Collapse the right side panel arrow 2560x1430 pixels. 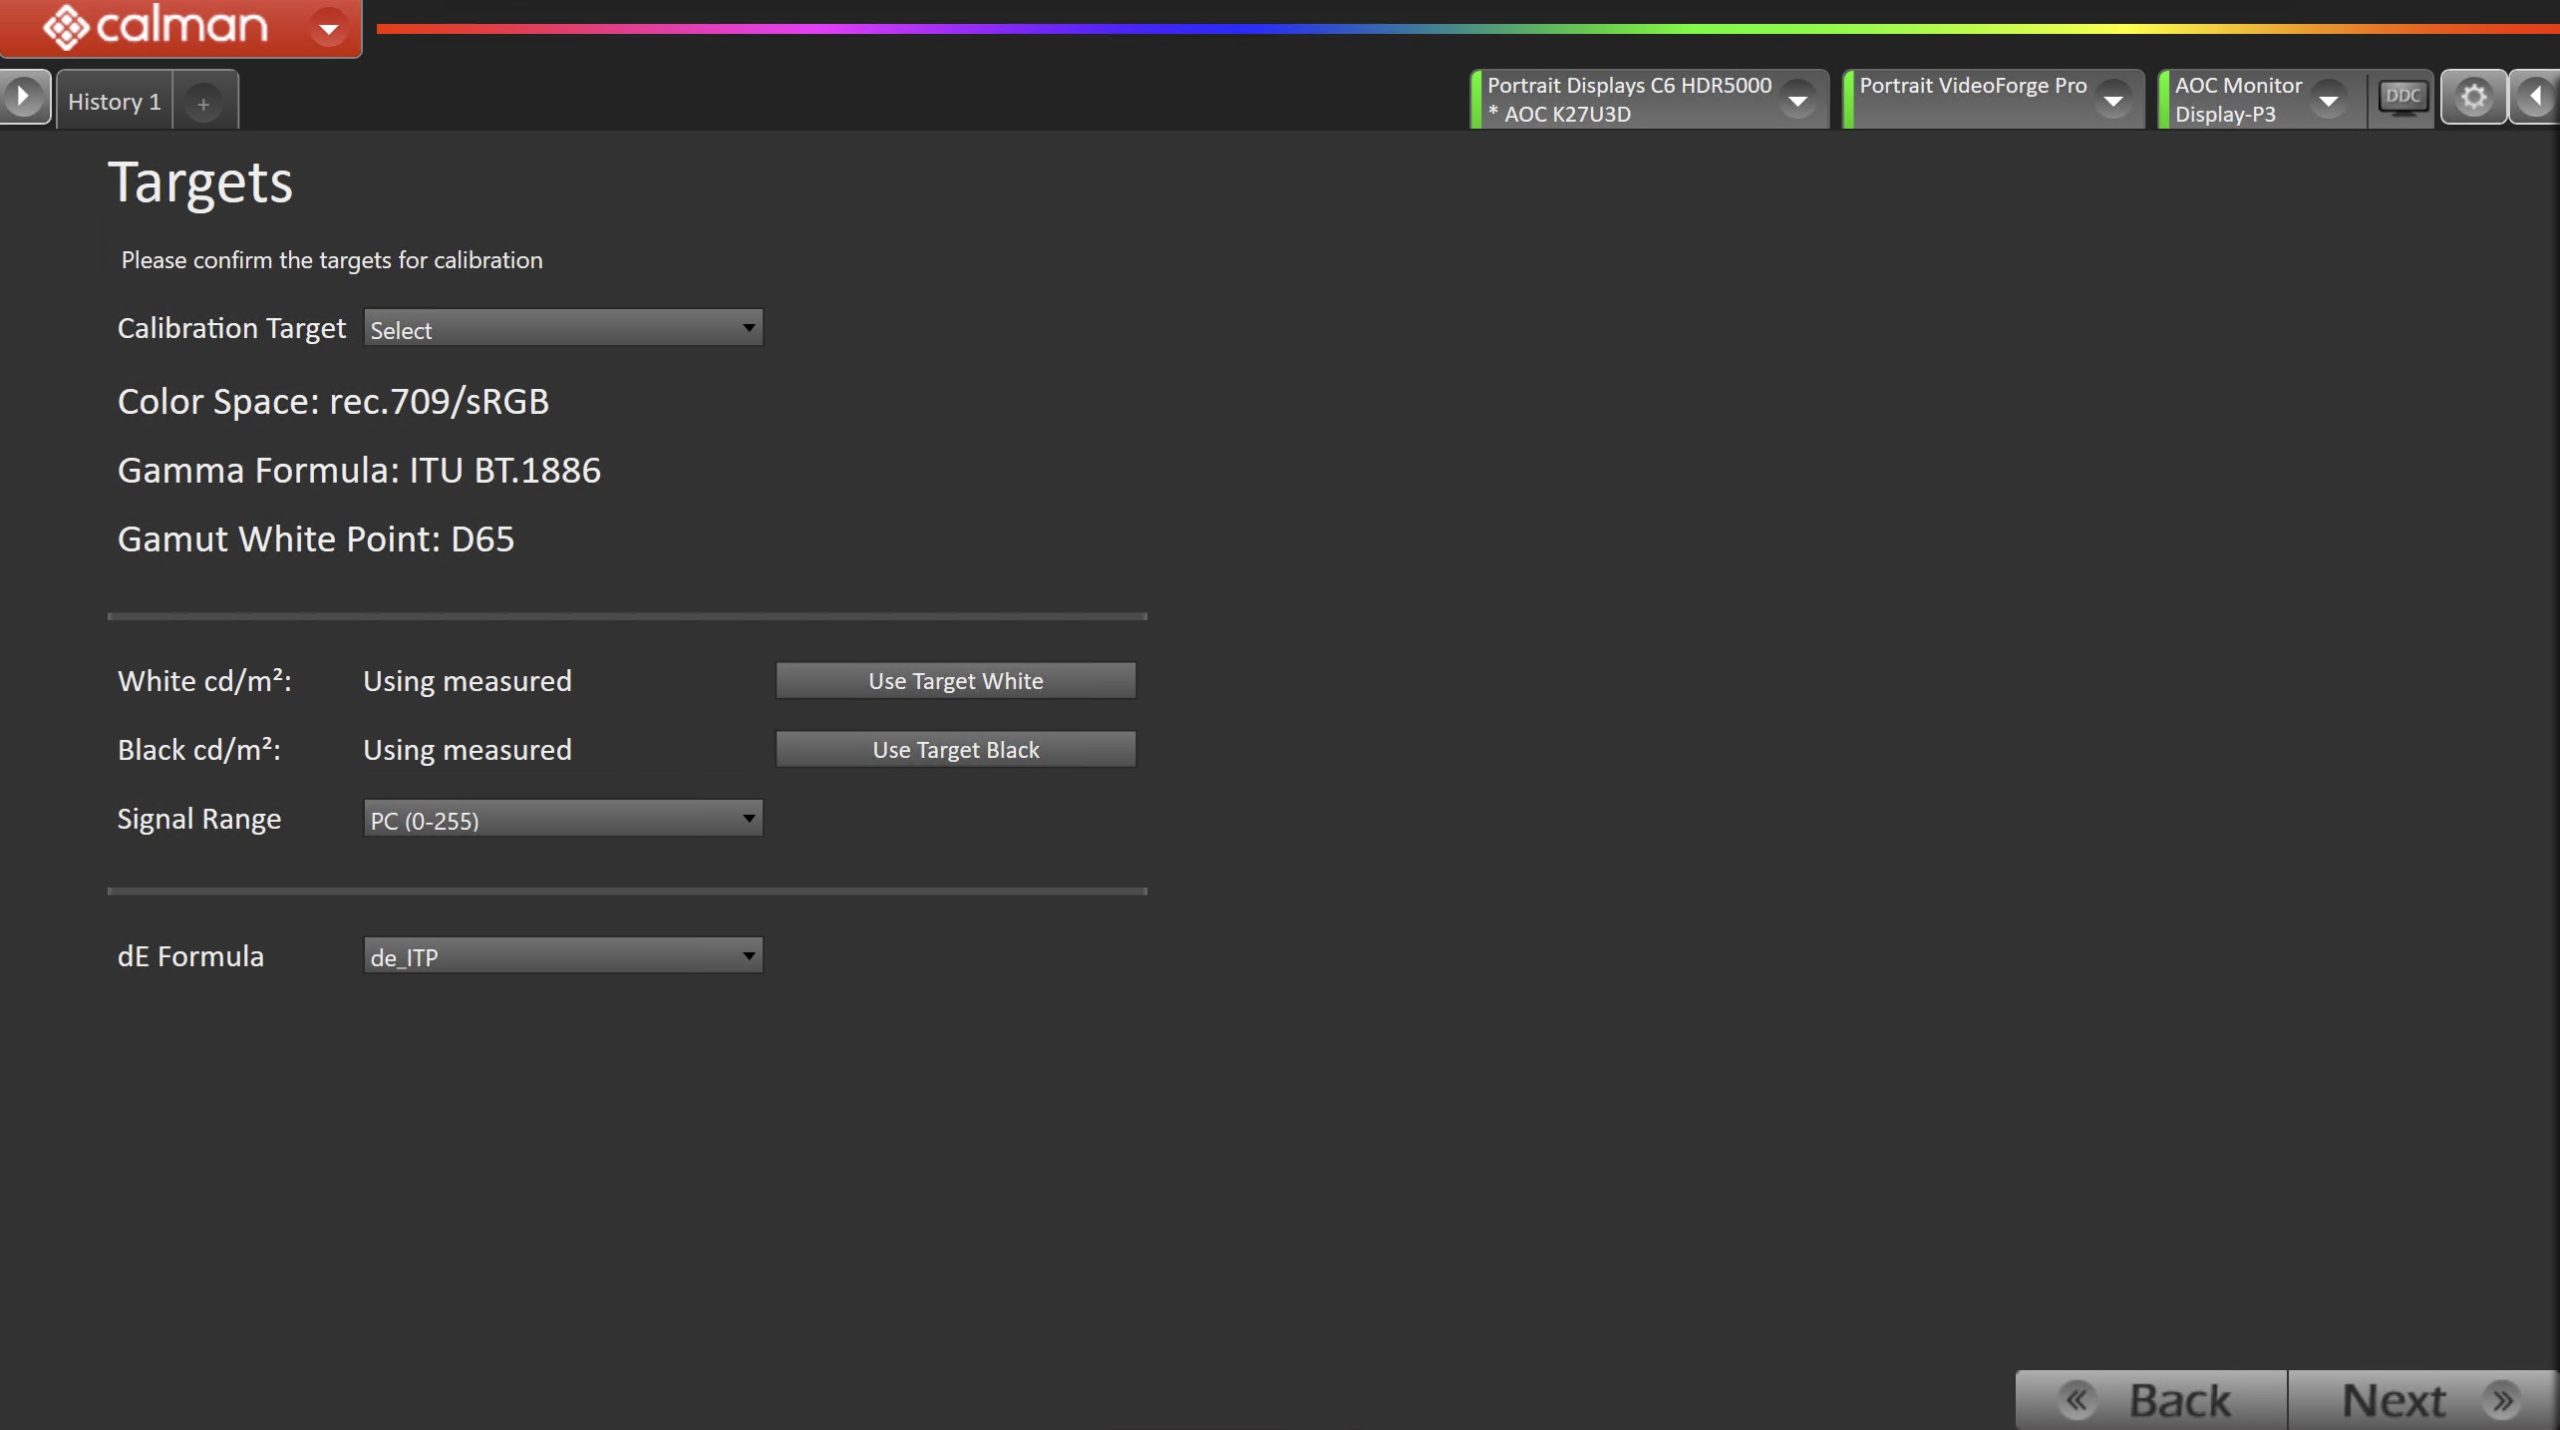[x=2536, y=98]
